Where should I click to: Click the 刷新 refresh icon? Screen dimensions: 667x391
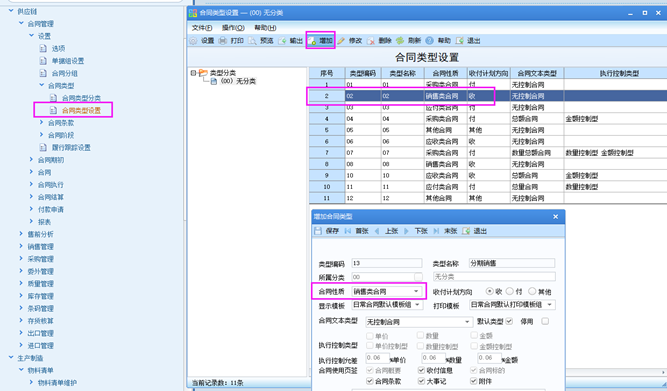400,41
